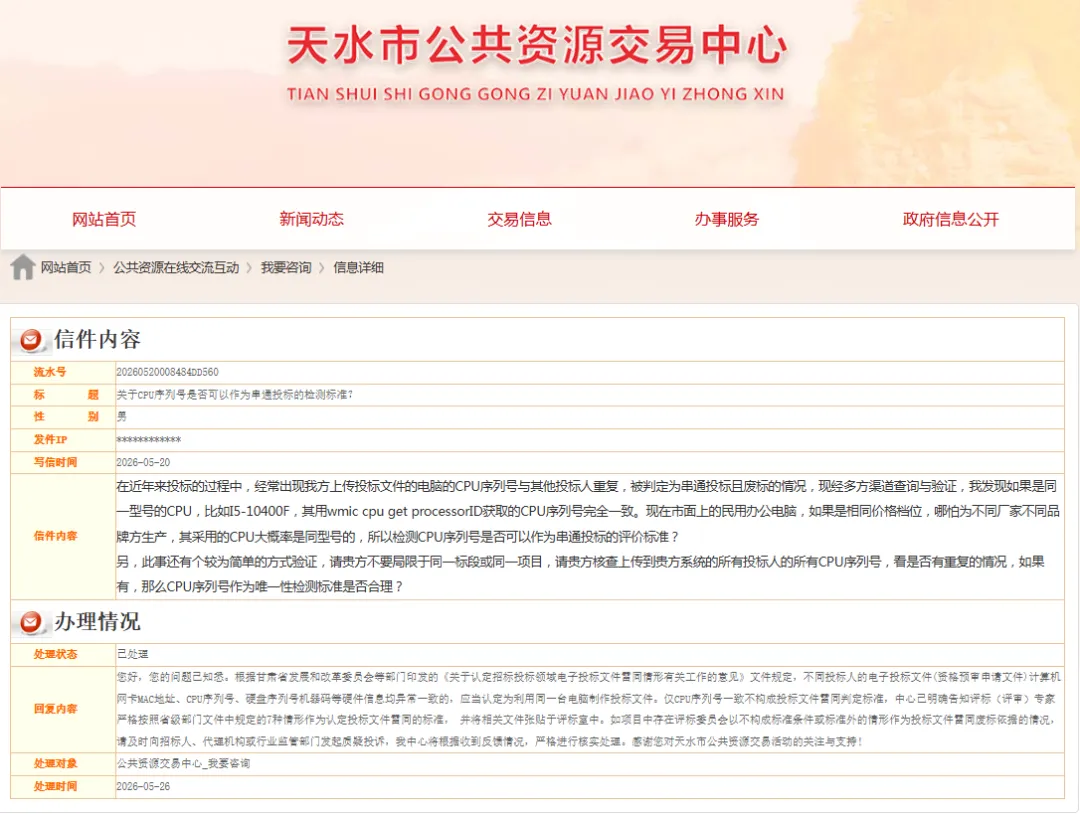Click the pinyin subtitle TIAN SHUI SHI

536,94
